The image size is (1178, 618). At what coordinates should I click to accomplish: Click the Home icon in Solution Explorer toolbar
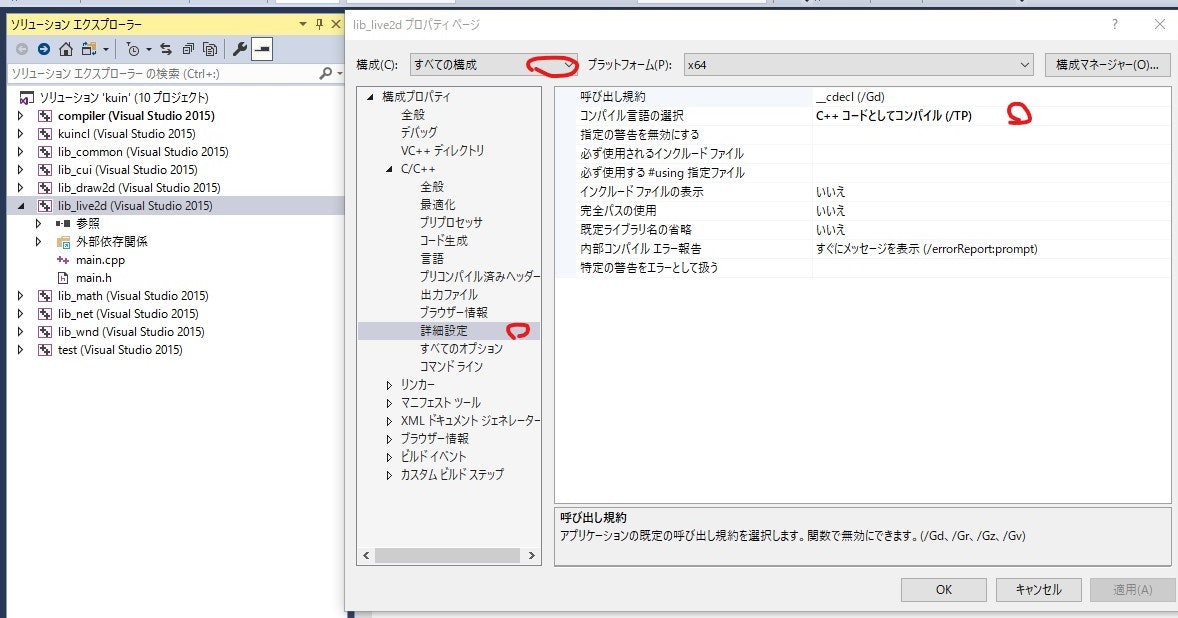click(66, 50)
